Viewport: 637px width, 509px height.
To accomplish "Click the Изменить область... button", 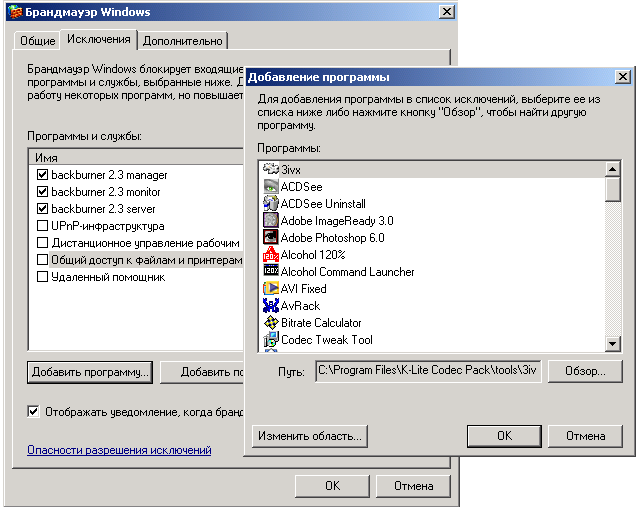I will 310,436.
